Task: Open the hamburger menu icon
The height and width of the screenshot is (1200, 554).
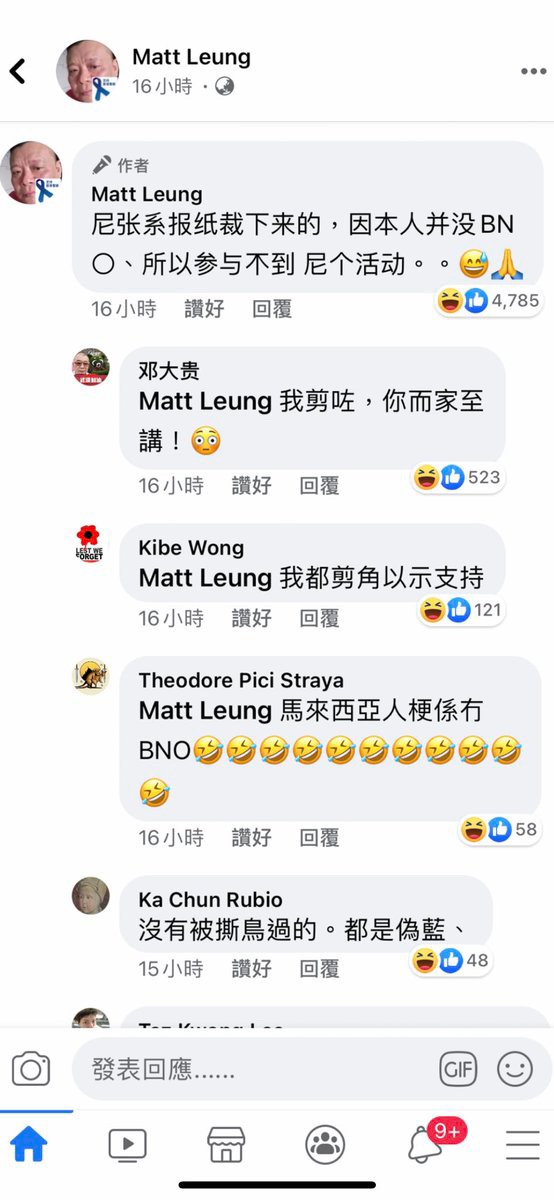Action: 523,1145
